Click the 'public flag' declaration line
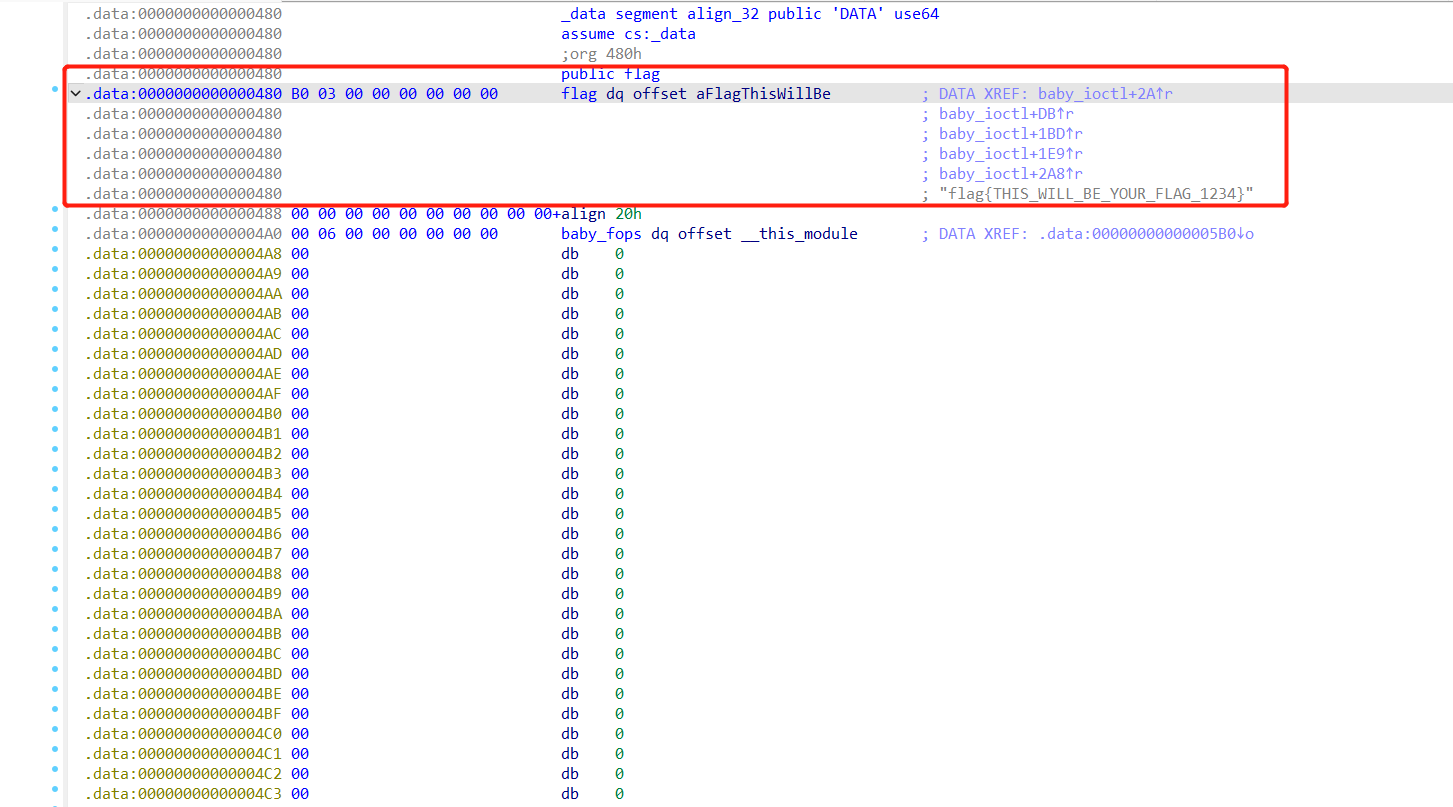This screenshot has height=807, width=1453. click(610, 74)
